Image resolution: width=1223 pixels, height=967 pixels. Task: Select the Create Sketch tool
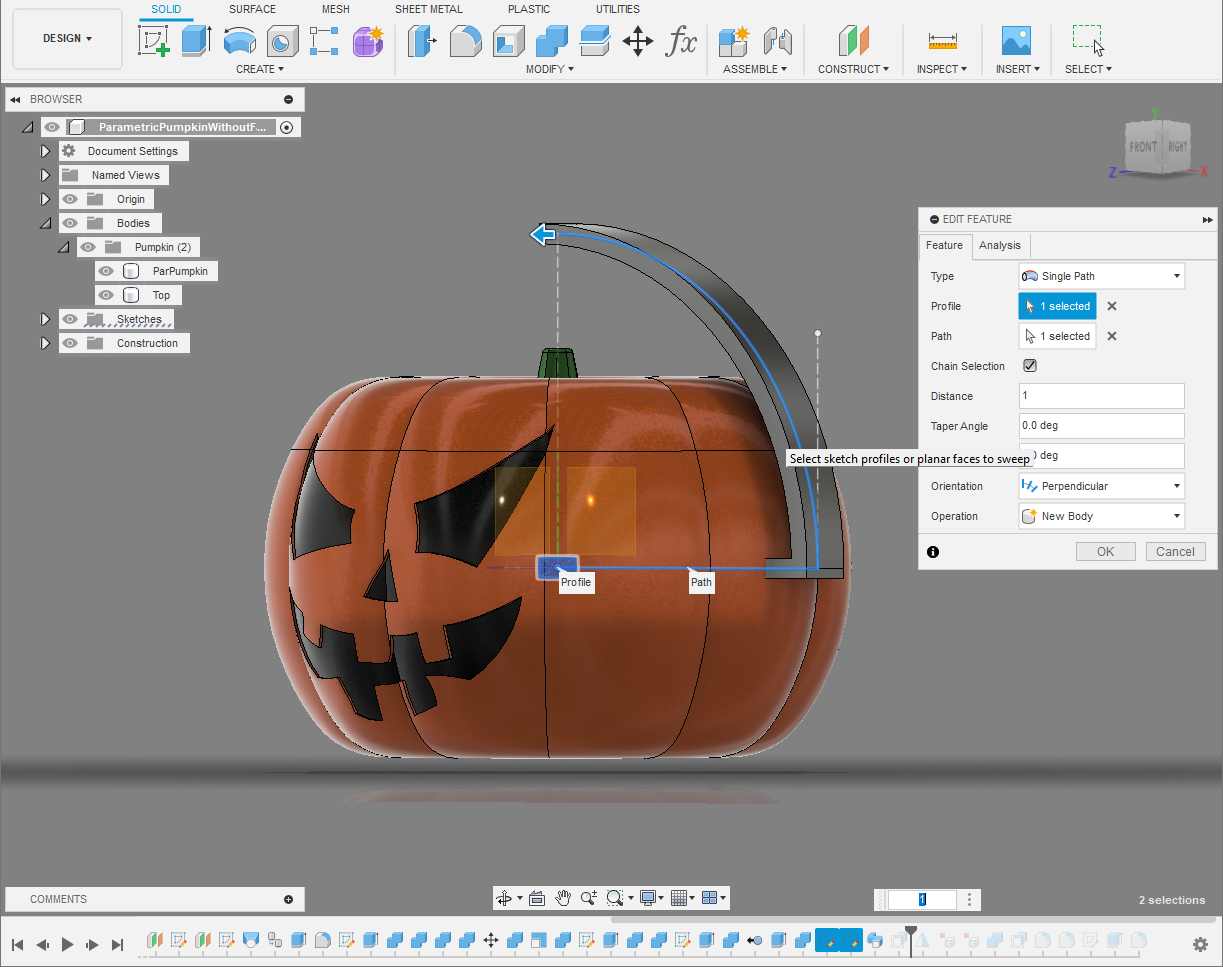[x=153, y=41]
